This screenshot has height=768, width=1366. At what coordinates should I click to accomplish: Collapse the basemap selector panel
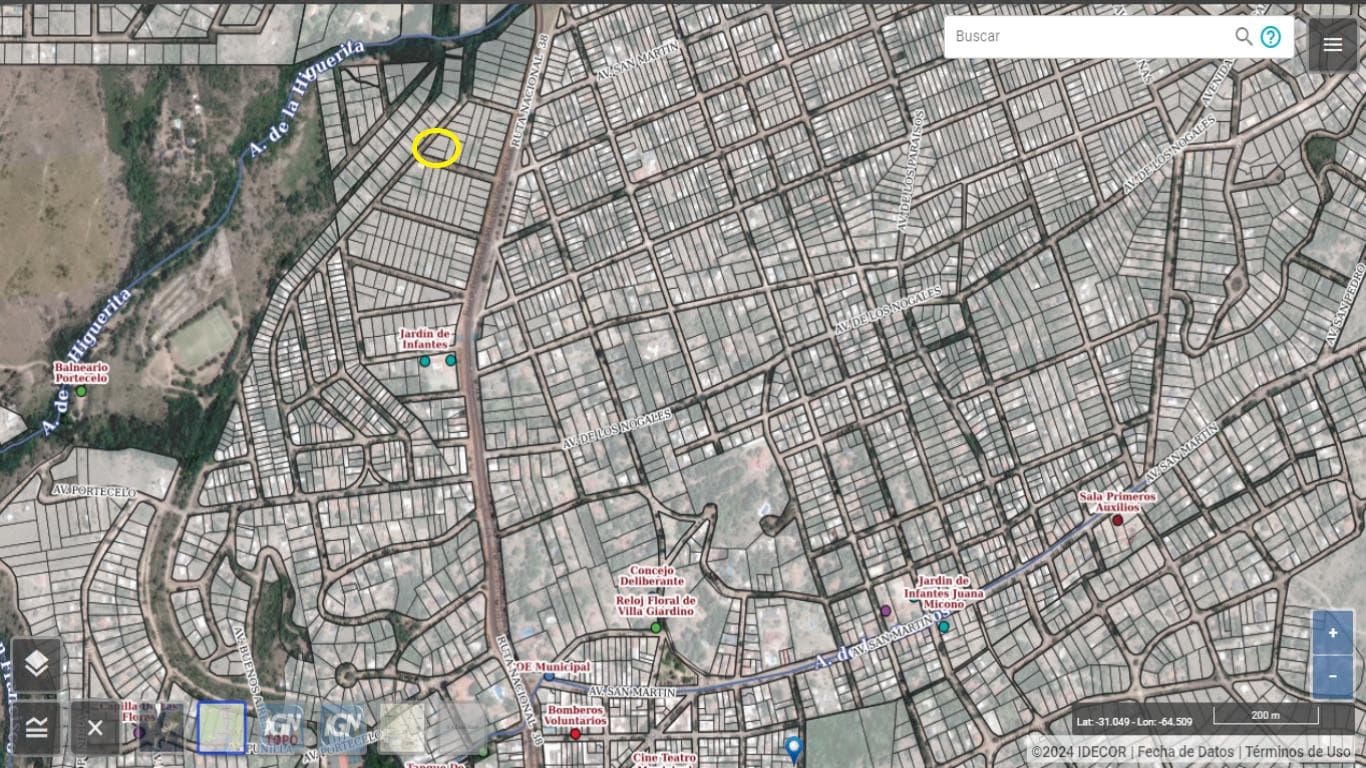coord(36,728)
